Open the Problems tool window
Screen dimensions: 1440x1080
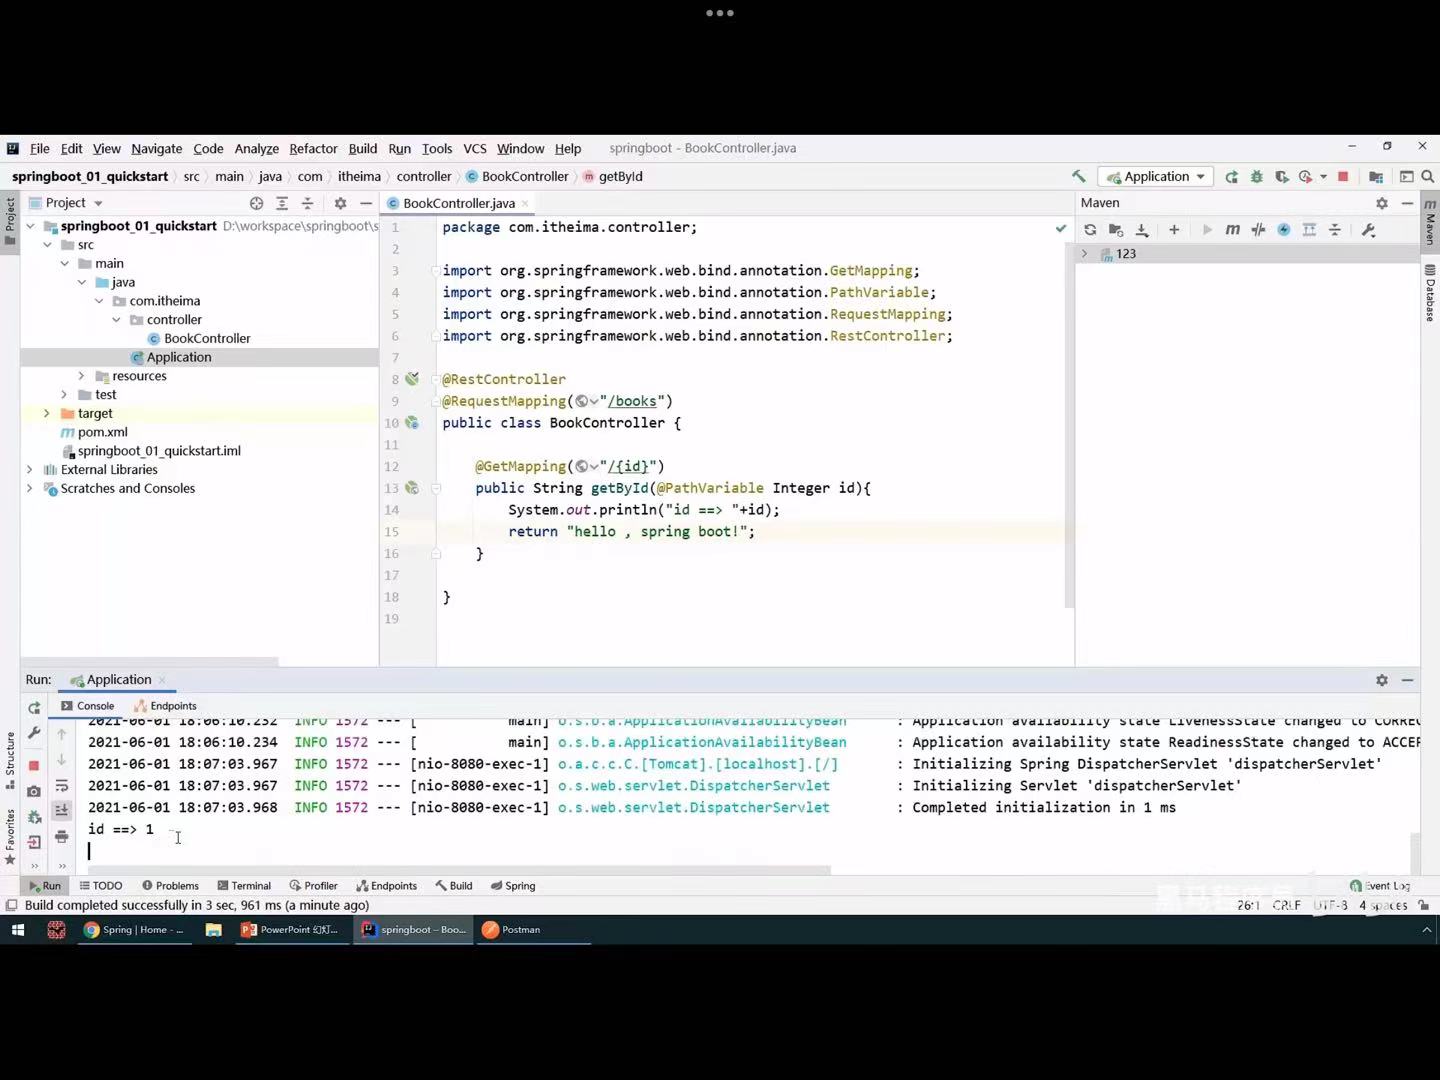[x=170, y=886]
